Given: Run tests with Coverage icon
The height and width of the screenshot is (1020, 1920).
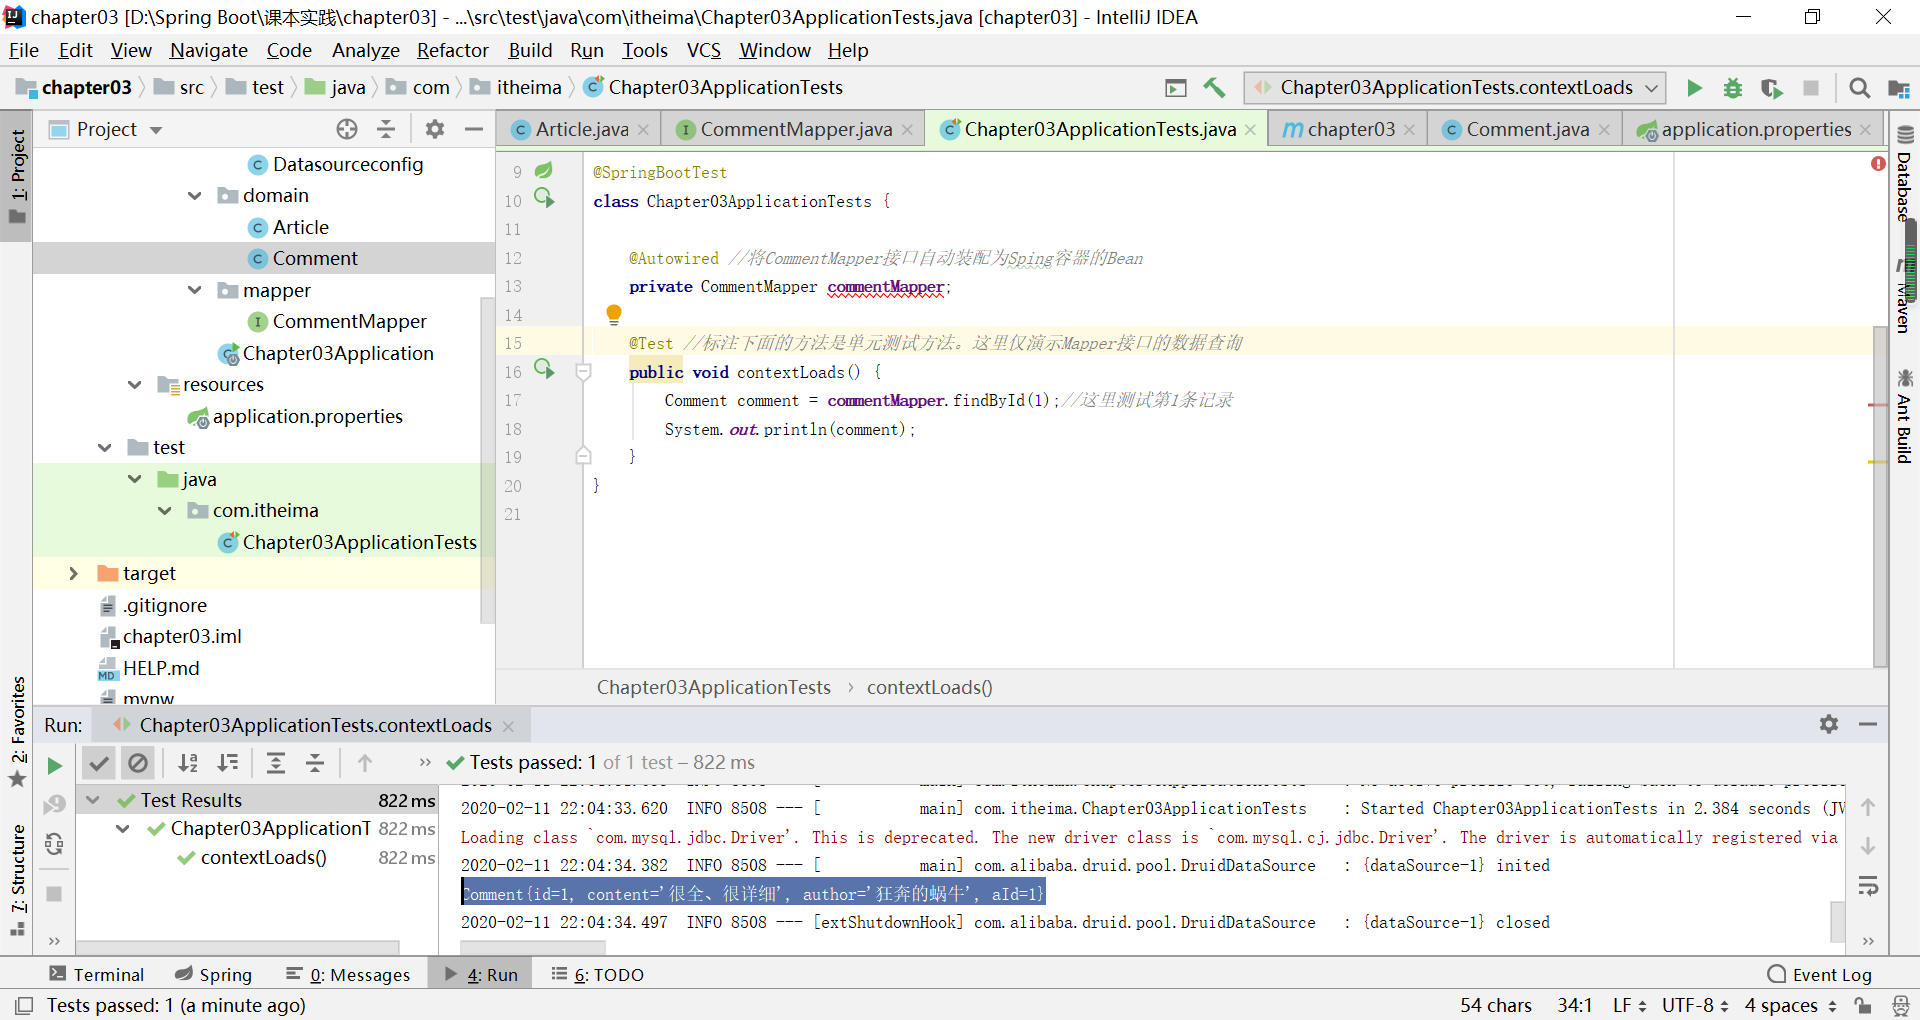Looking at the screenshot, I should tap(1772, 88).
